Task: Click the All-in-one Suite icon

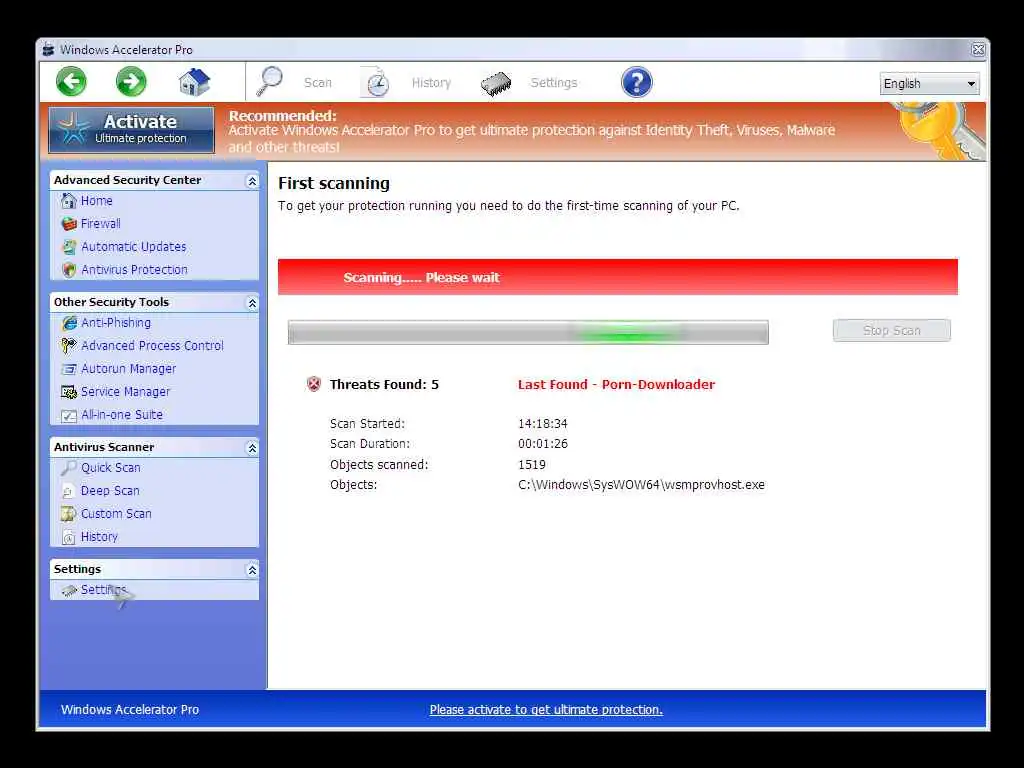Action: [69, 415]
